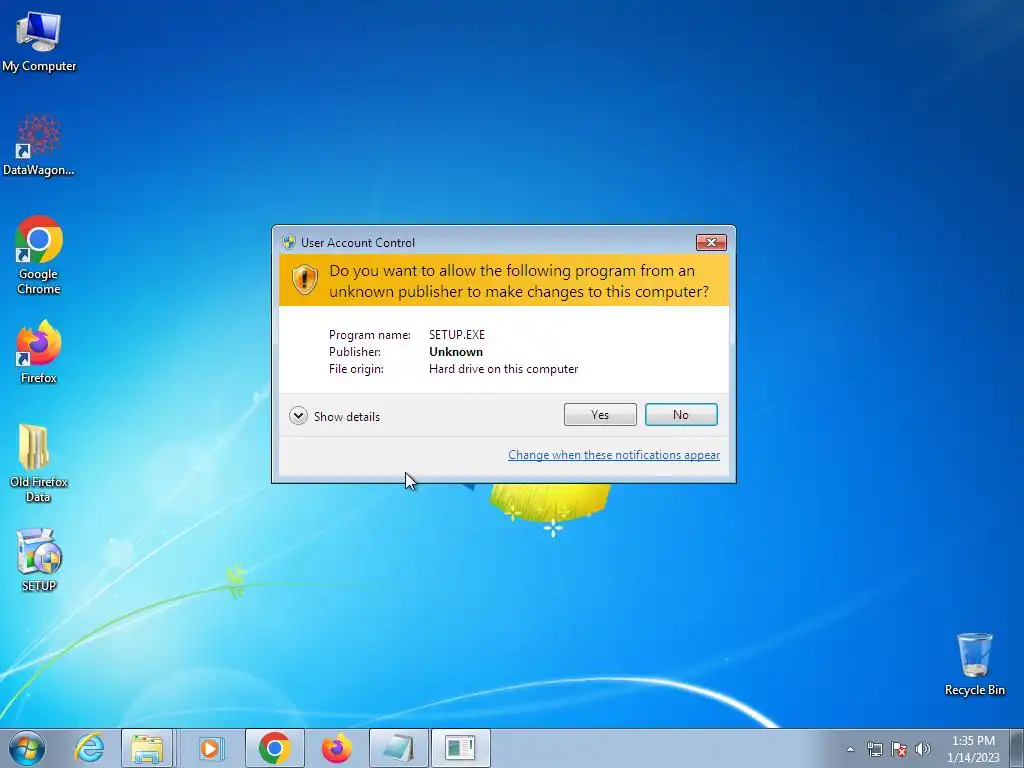
Task: Open the volume speaker tray icon
Action: click(923, 749)
